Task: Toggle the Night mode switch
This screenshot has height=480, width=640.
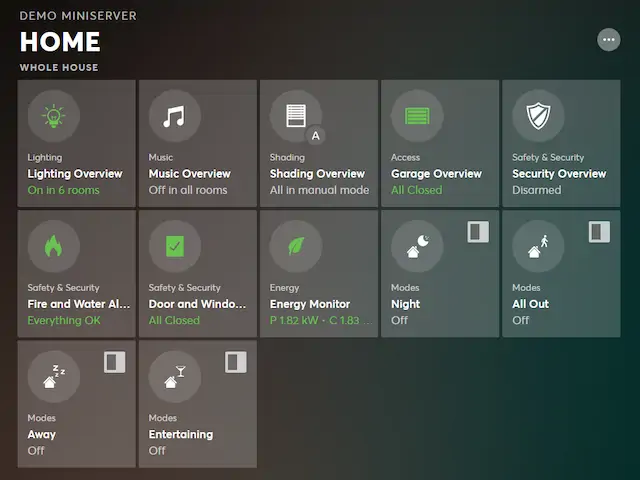Action: (x=478, y=232)
